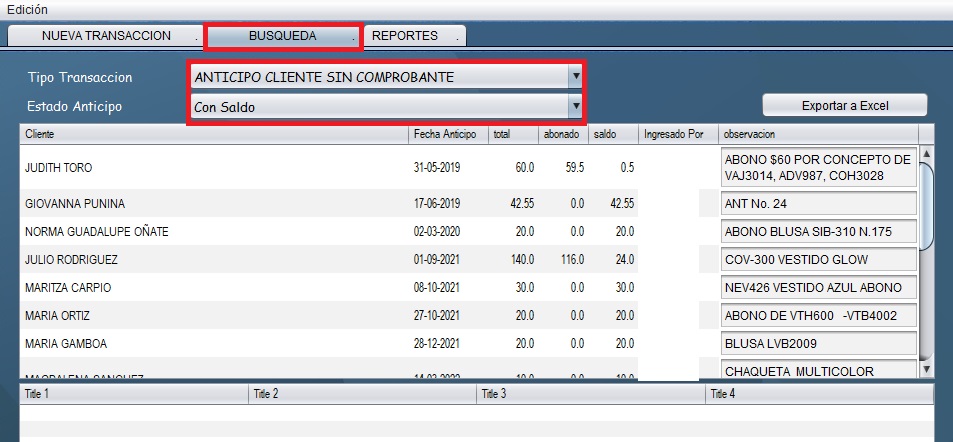Switch to the NUEVA TRANSACCION tab

105,36
